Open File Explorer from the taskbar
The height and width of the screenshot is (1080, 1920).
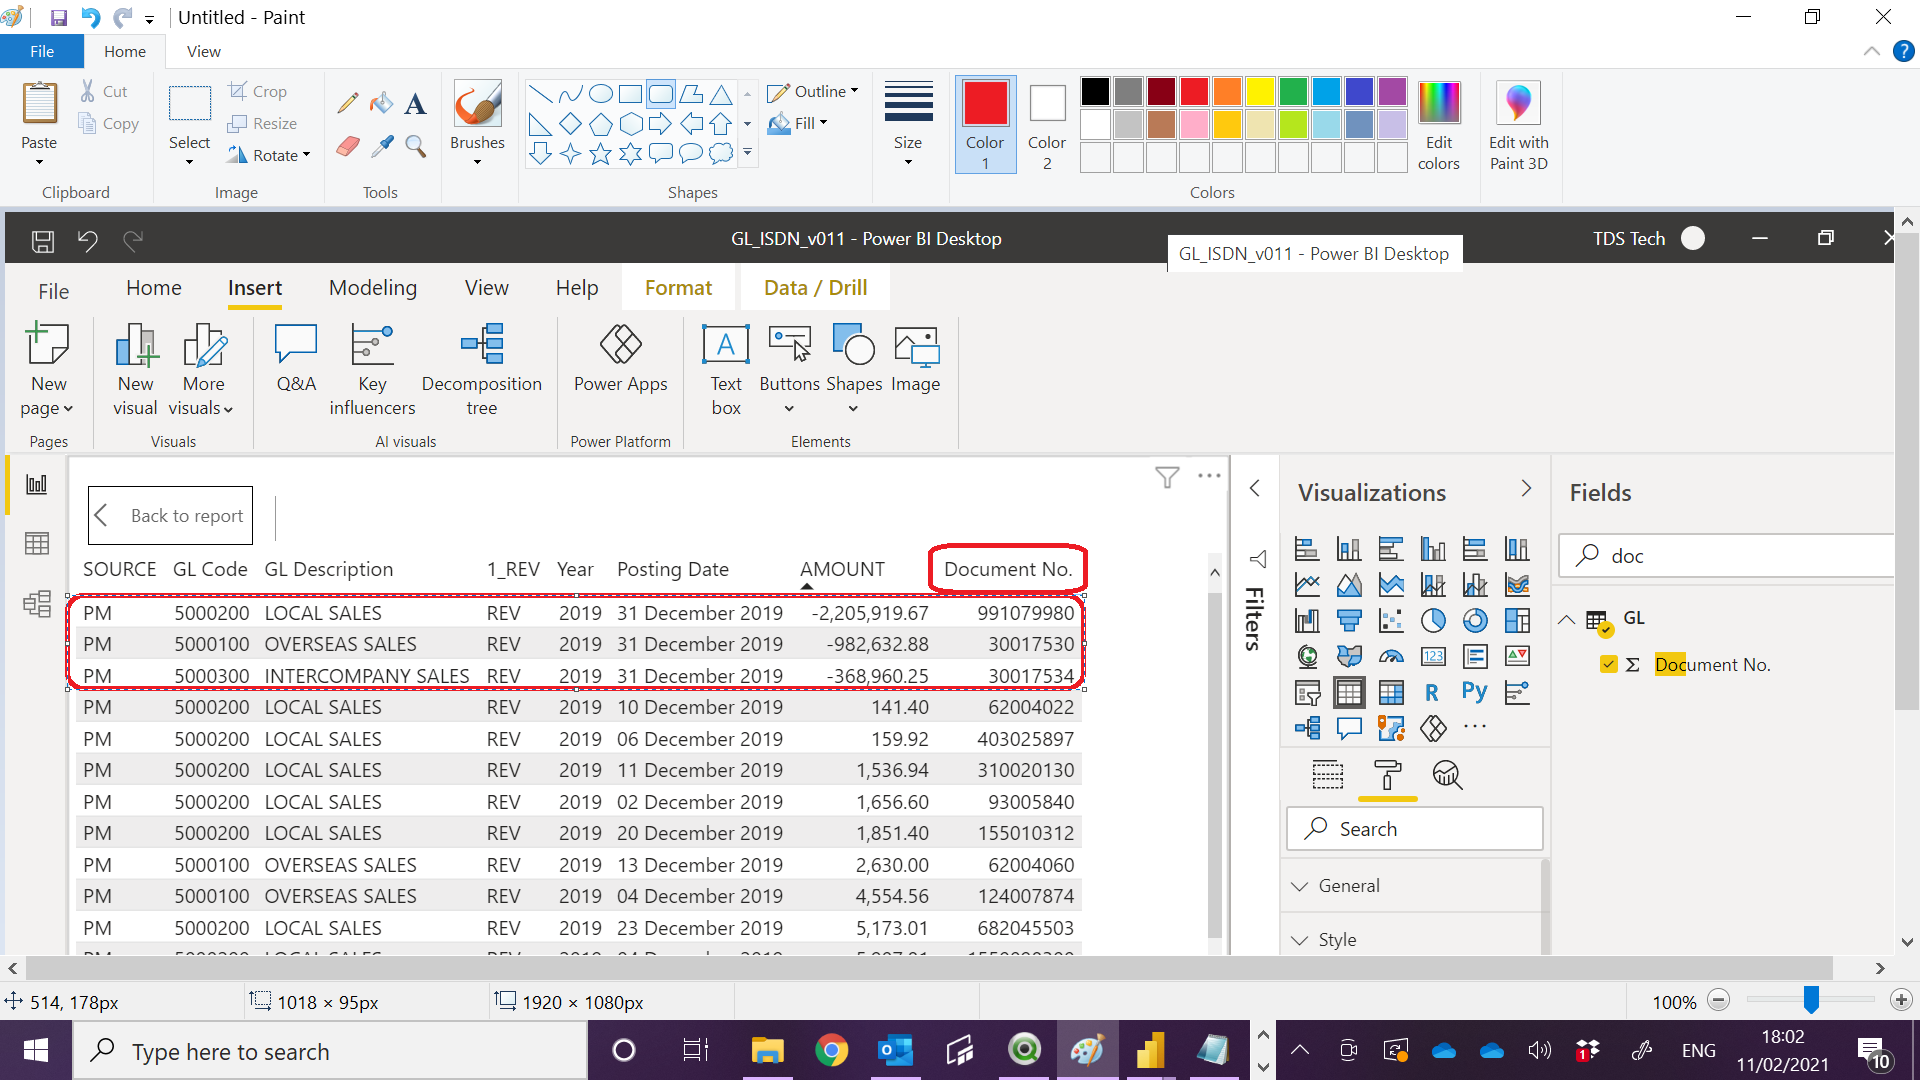(x=767, y=1051)
